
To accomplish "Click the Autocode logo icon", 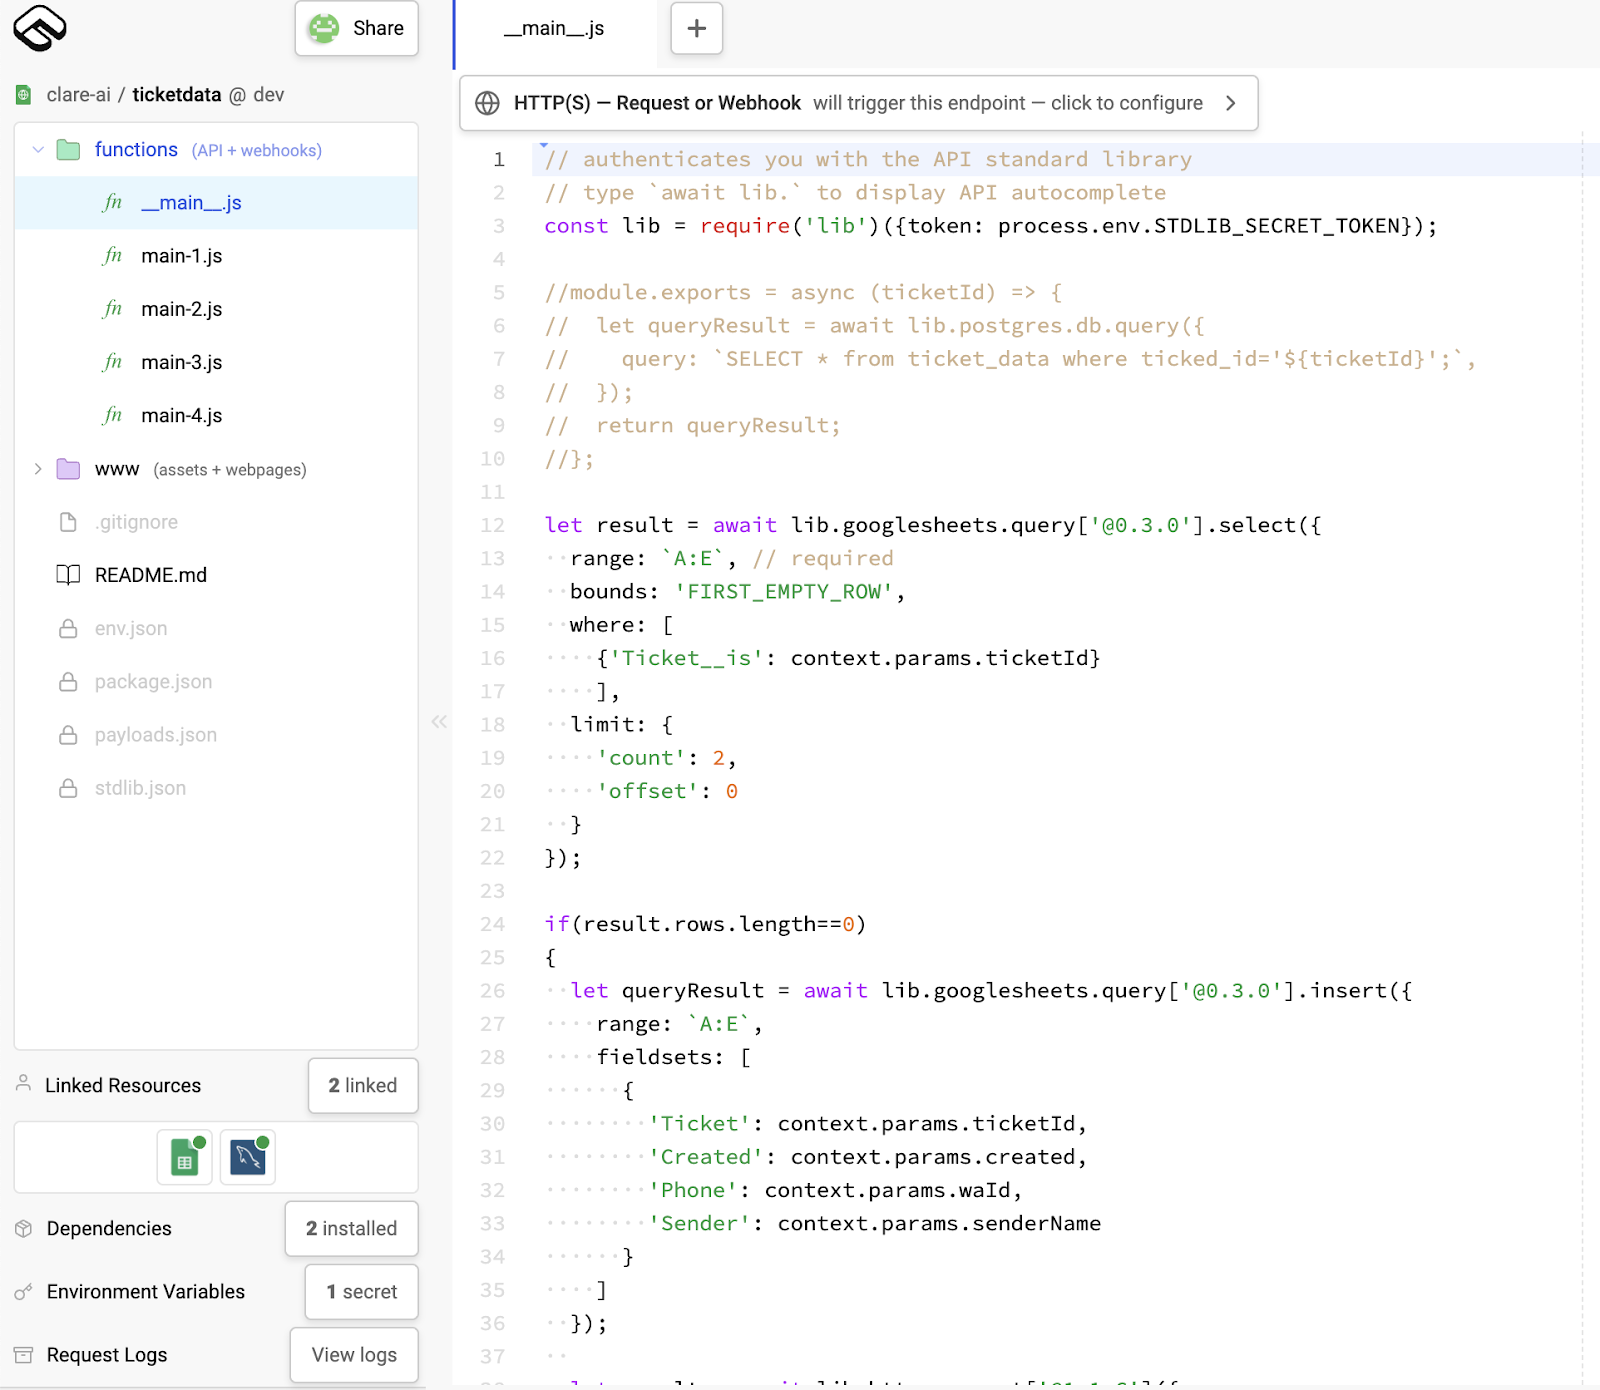I will (40, 28).
